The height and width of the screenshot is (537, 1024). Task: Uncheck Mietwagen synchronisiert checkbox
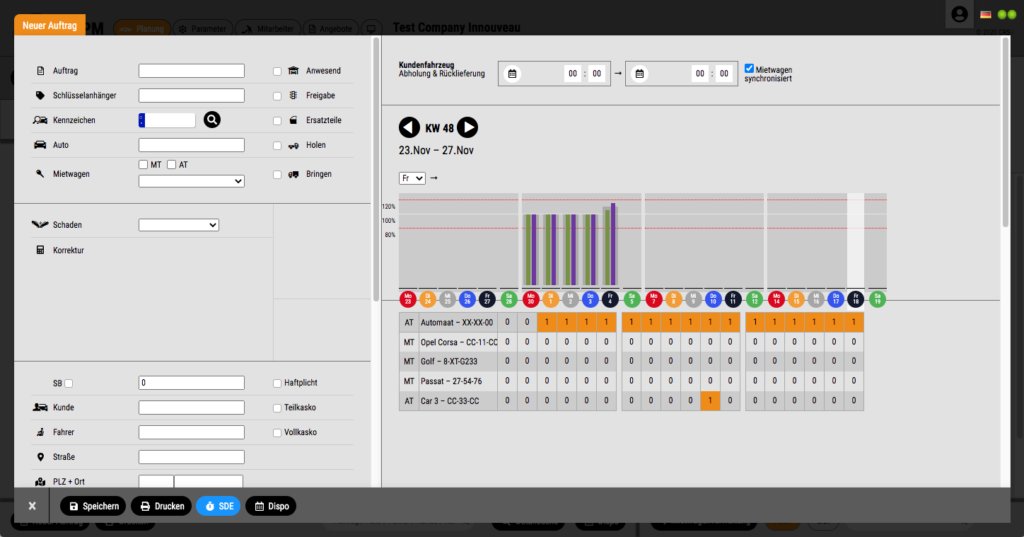749,68
